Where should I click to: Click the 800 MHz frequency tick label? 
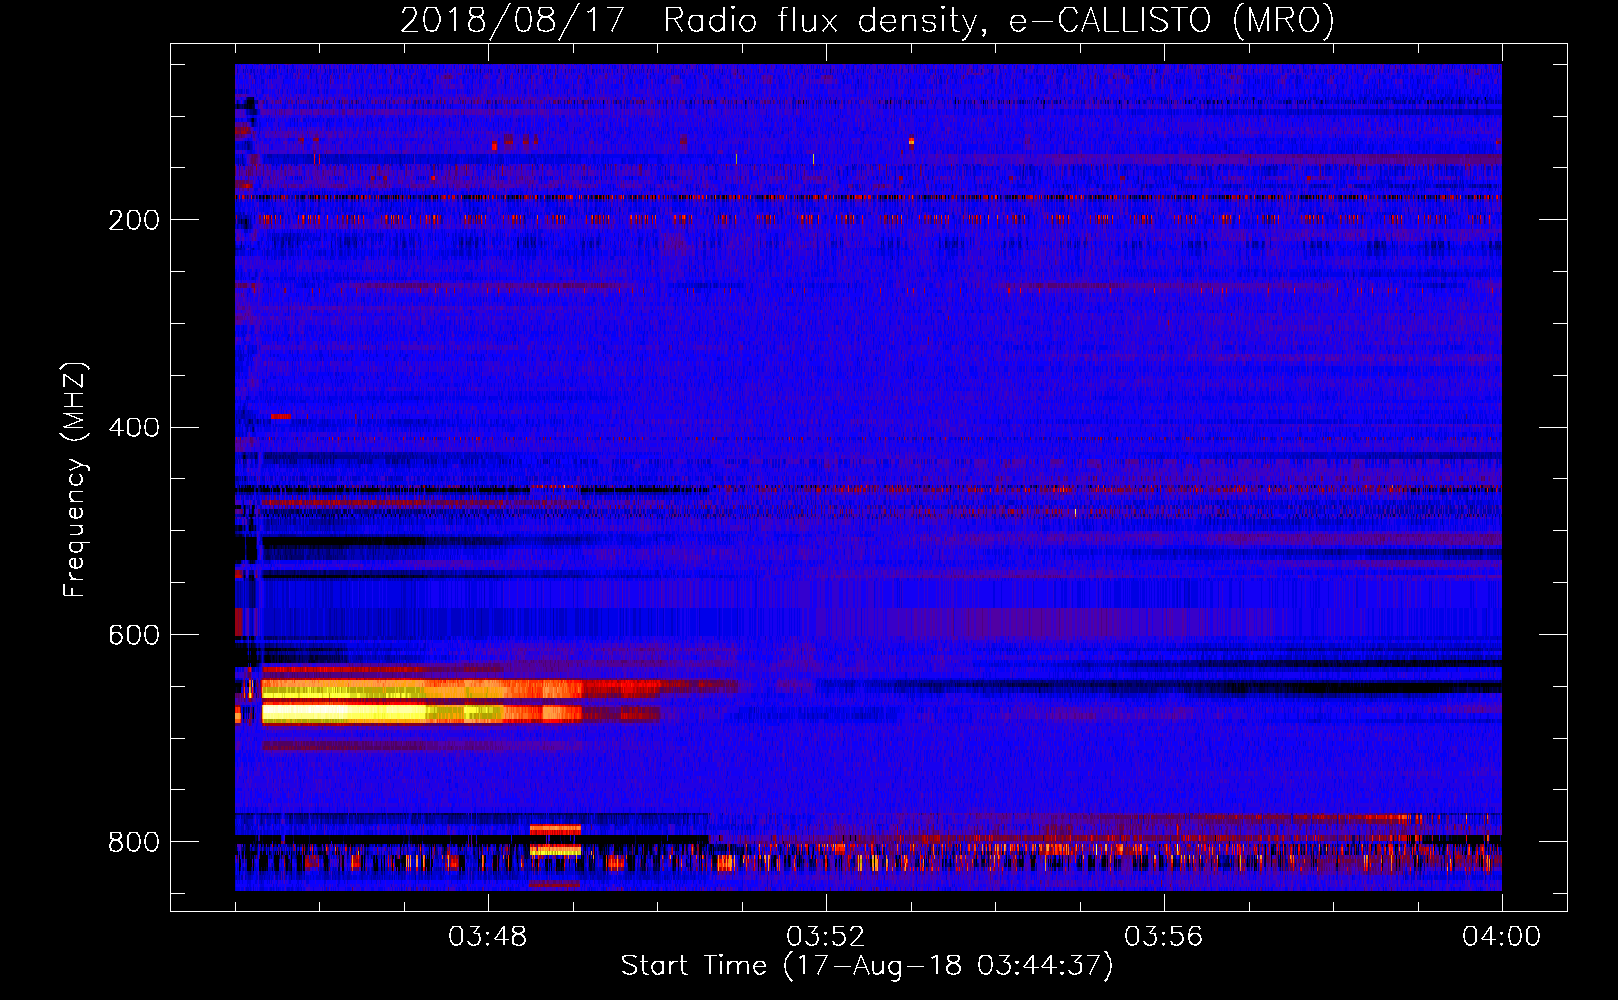134,843
